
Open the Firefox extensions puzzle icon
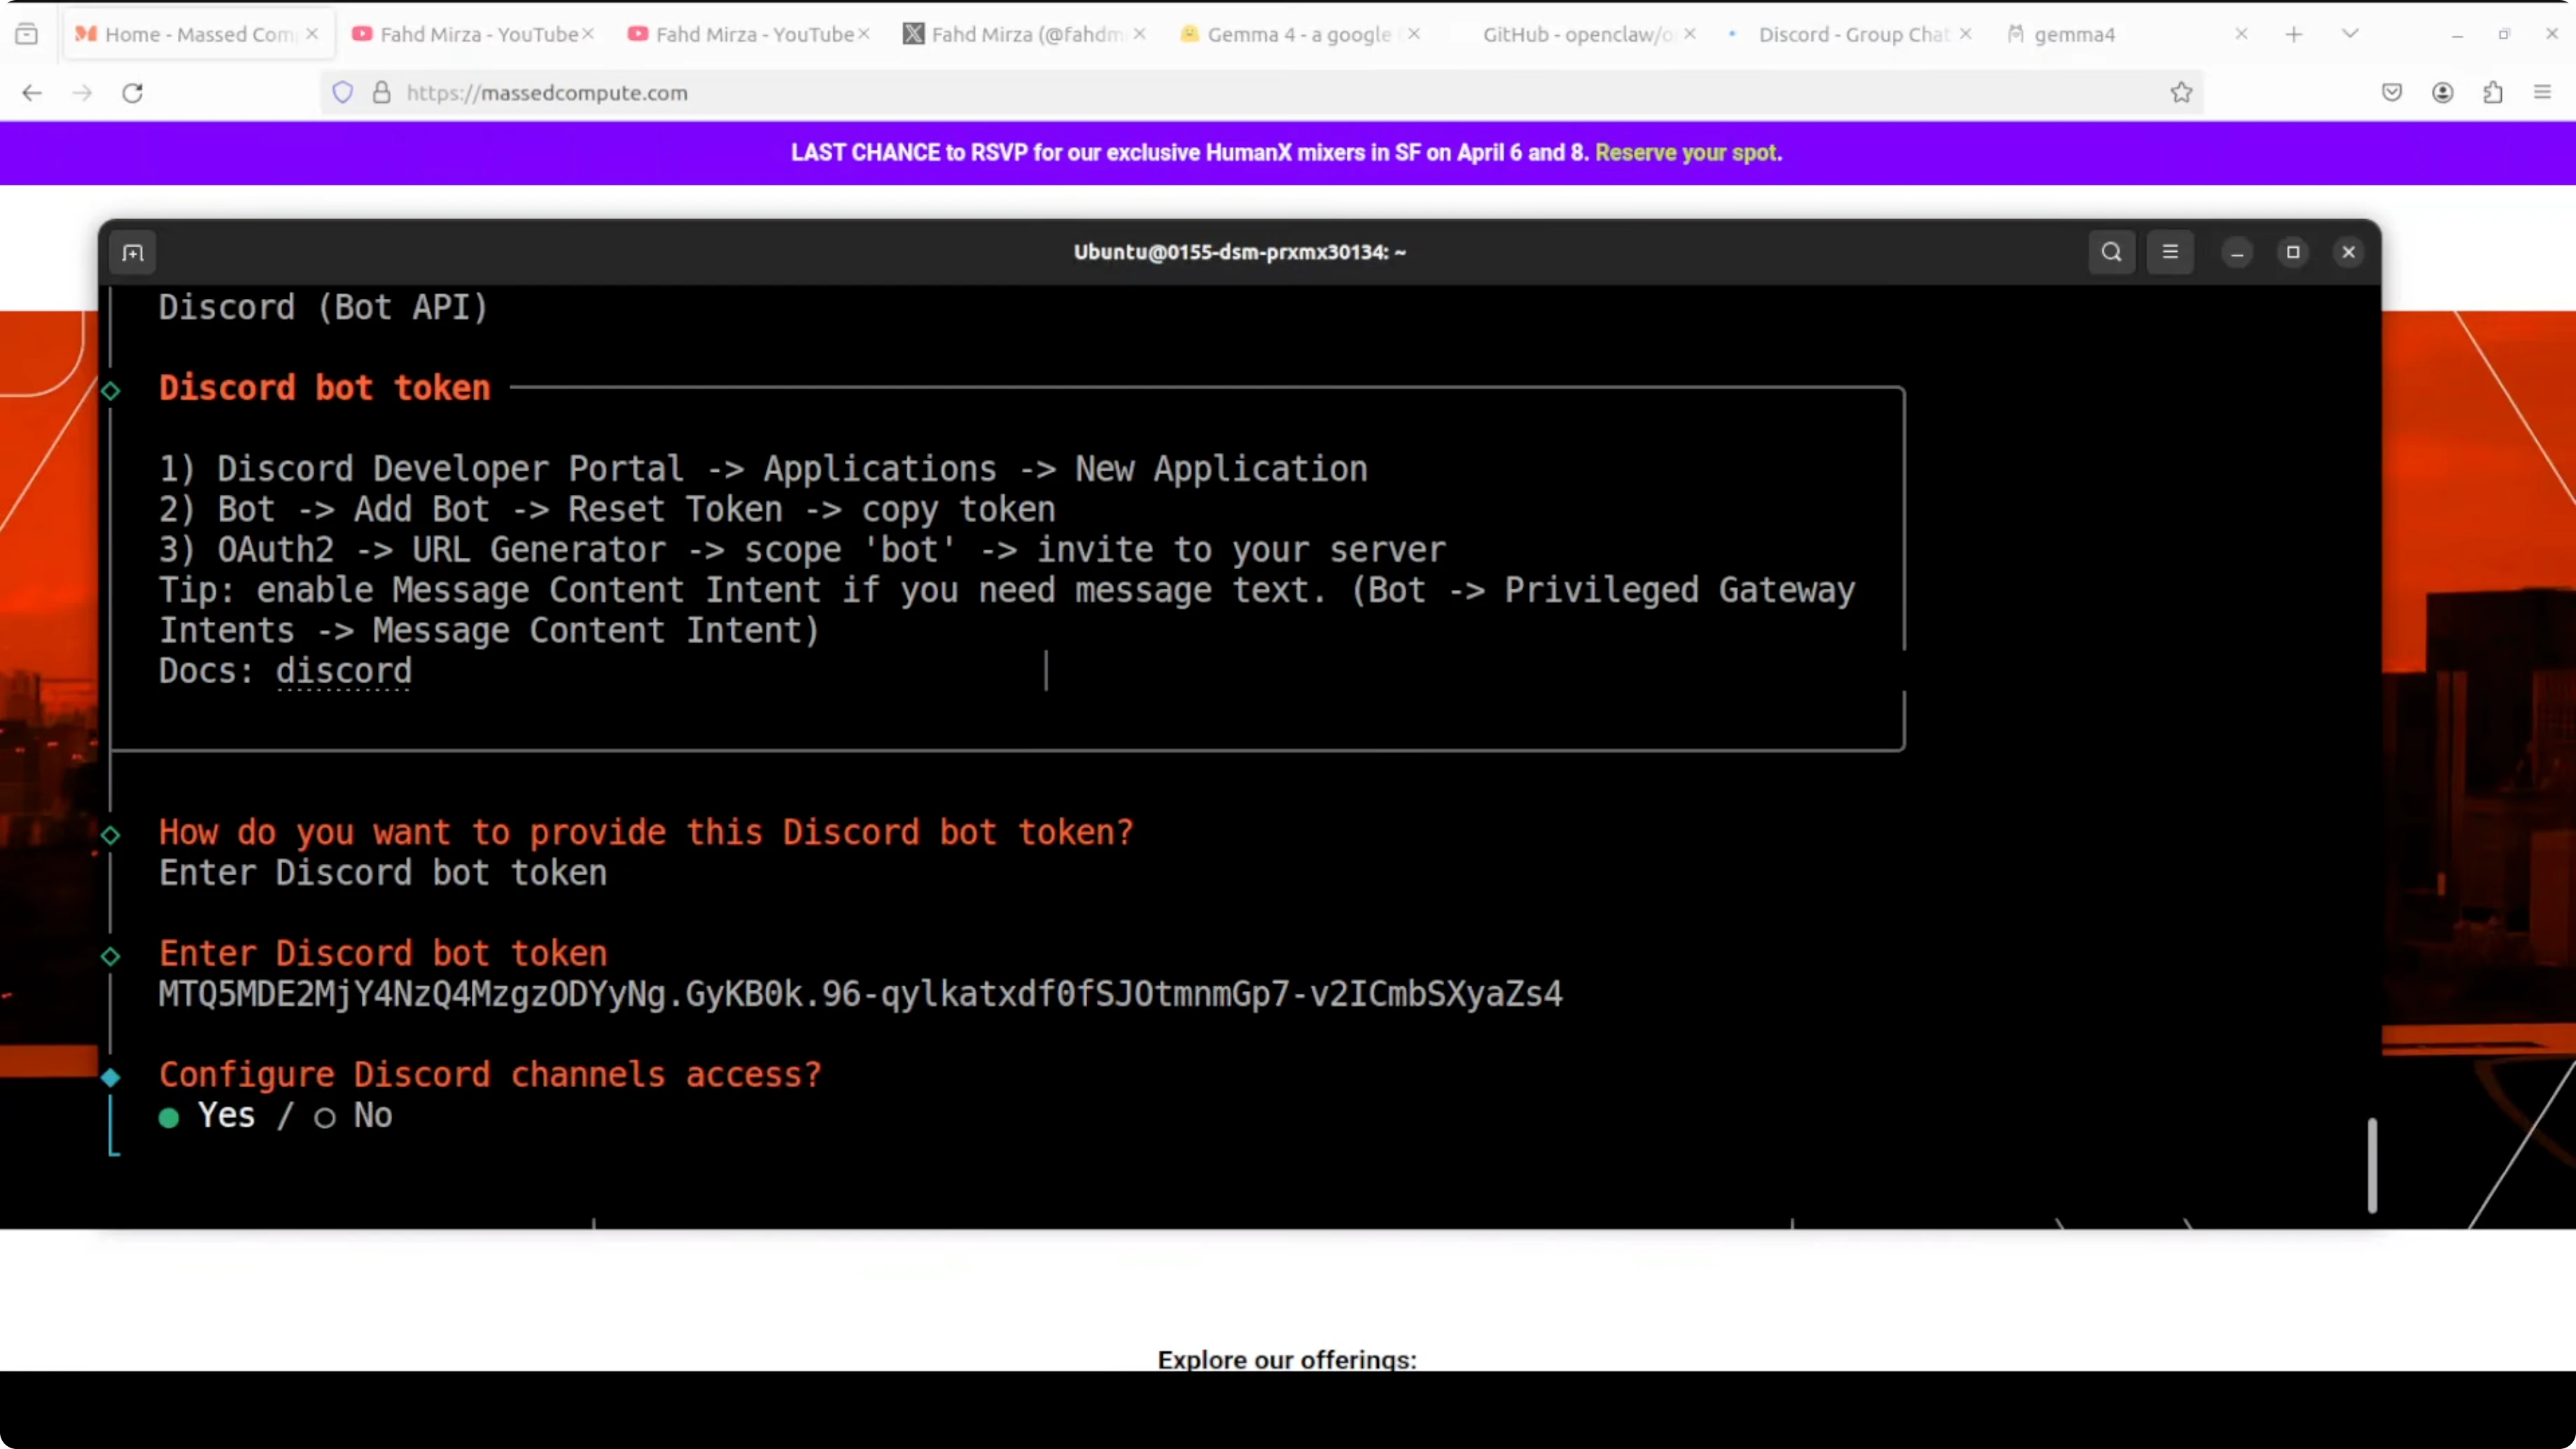pos(2492,93)
